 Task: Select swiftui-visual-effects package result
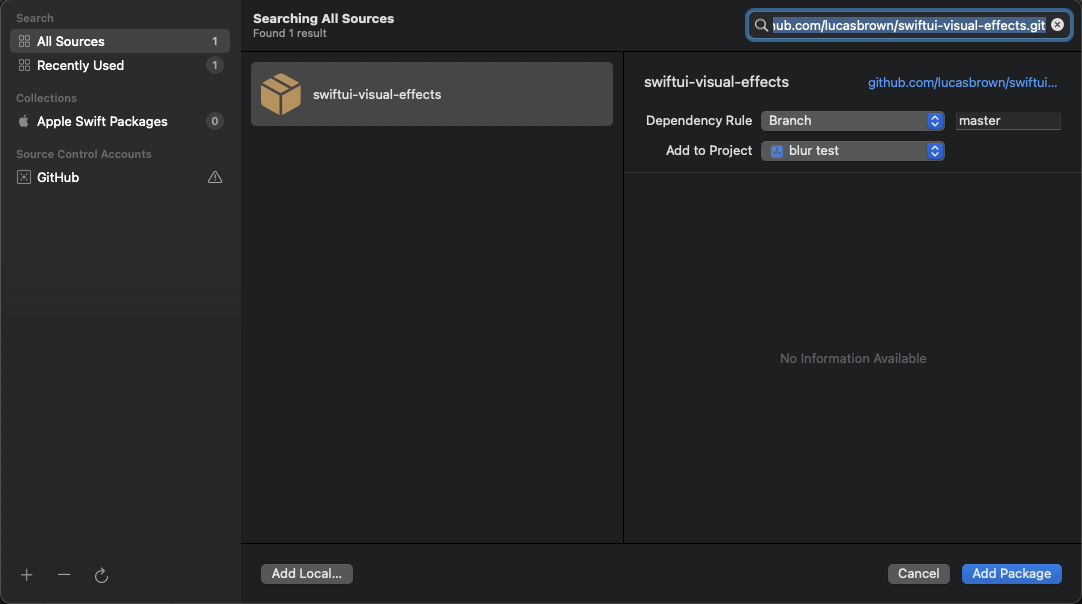[432, 95]
